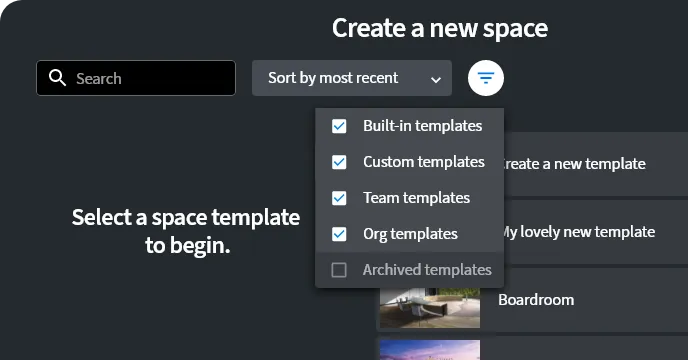The height and width of the screenshot is (360, 688).
Task: Click the purple sky template thumbnail
Action: (430, 350)
